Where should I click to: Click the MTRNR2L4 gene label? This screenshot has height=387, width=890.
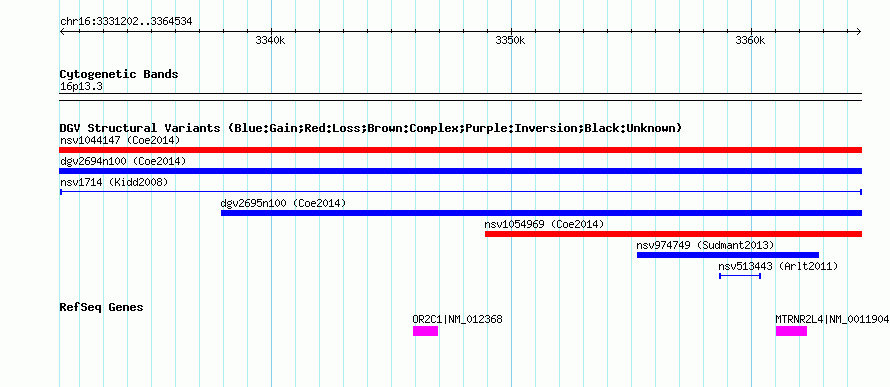click(x=832, y=319)
